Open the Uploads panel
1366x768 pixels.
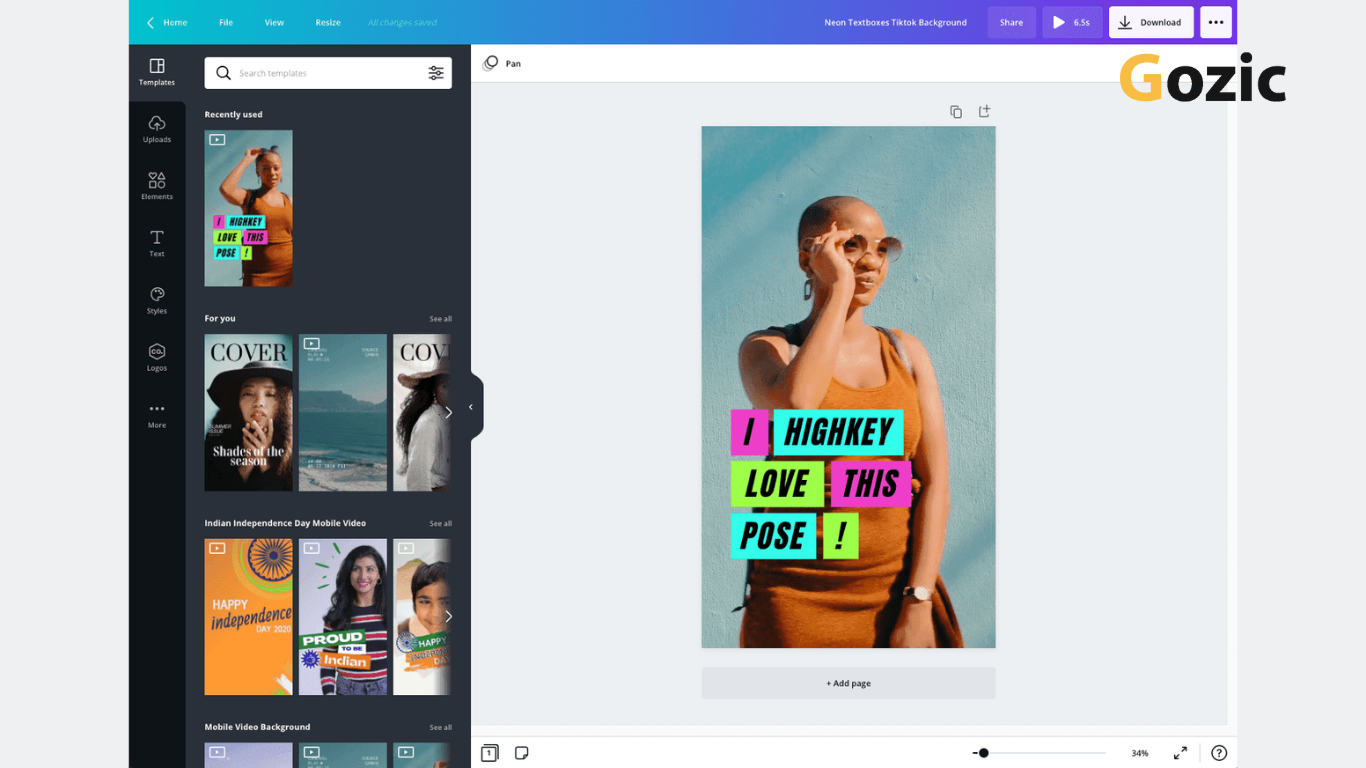(x=157, y=129)
